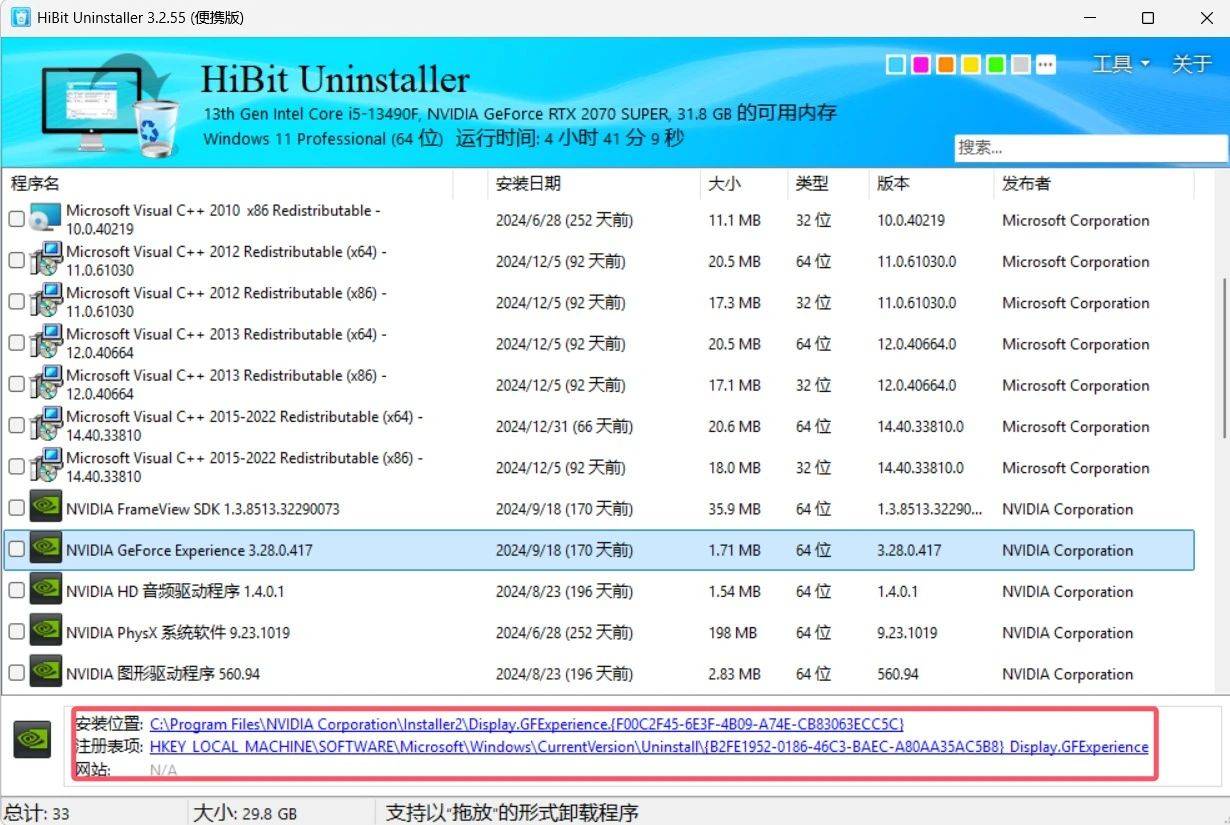
Task: Tick the NVIDIA FrameView SDK checkbox
Action: (x=16, y=508)
